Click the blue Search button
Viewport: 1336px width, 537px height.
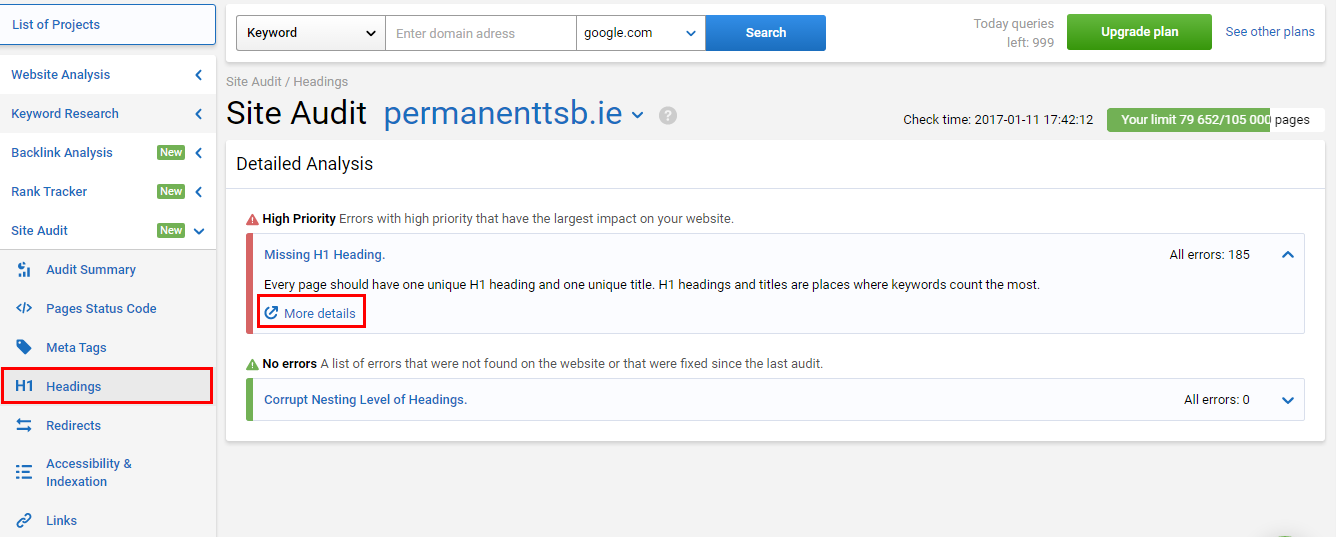tap(766, 33)
